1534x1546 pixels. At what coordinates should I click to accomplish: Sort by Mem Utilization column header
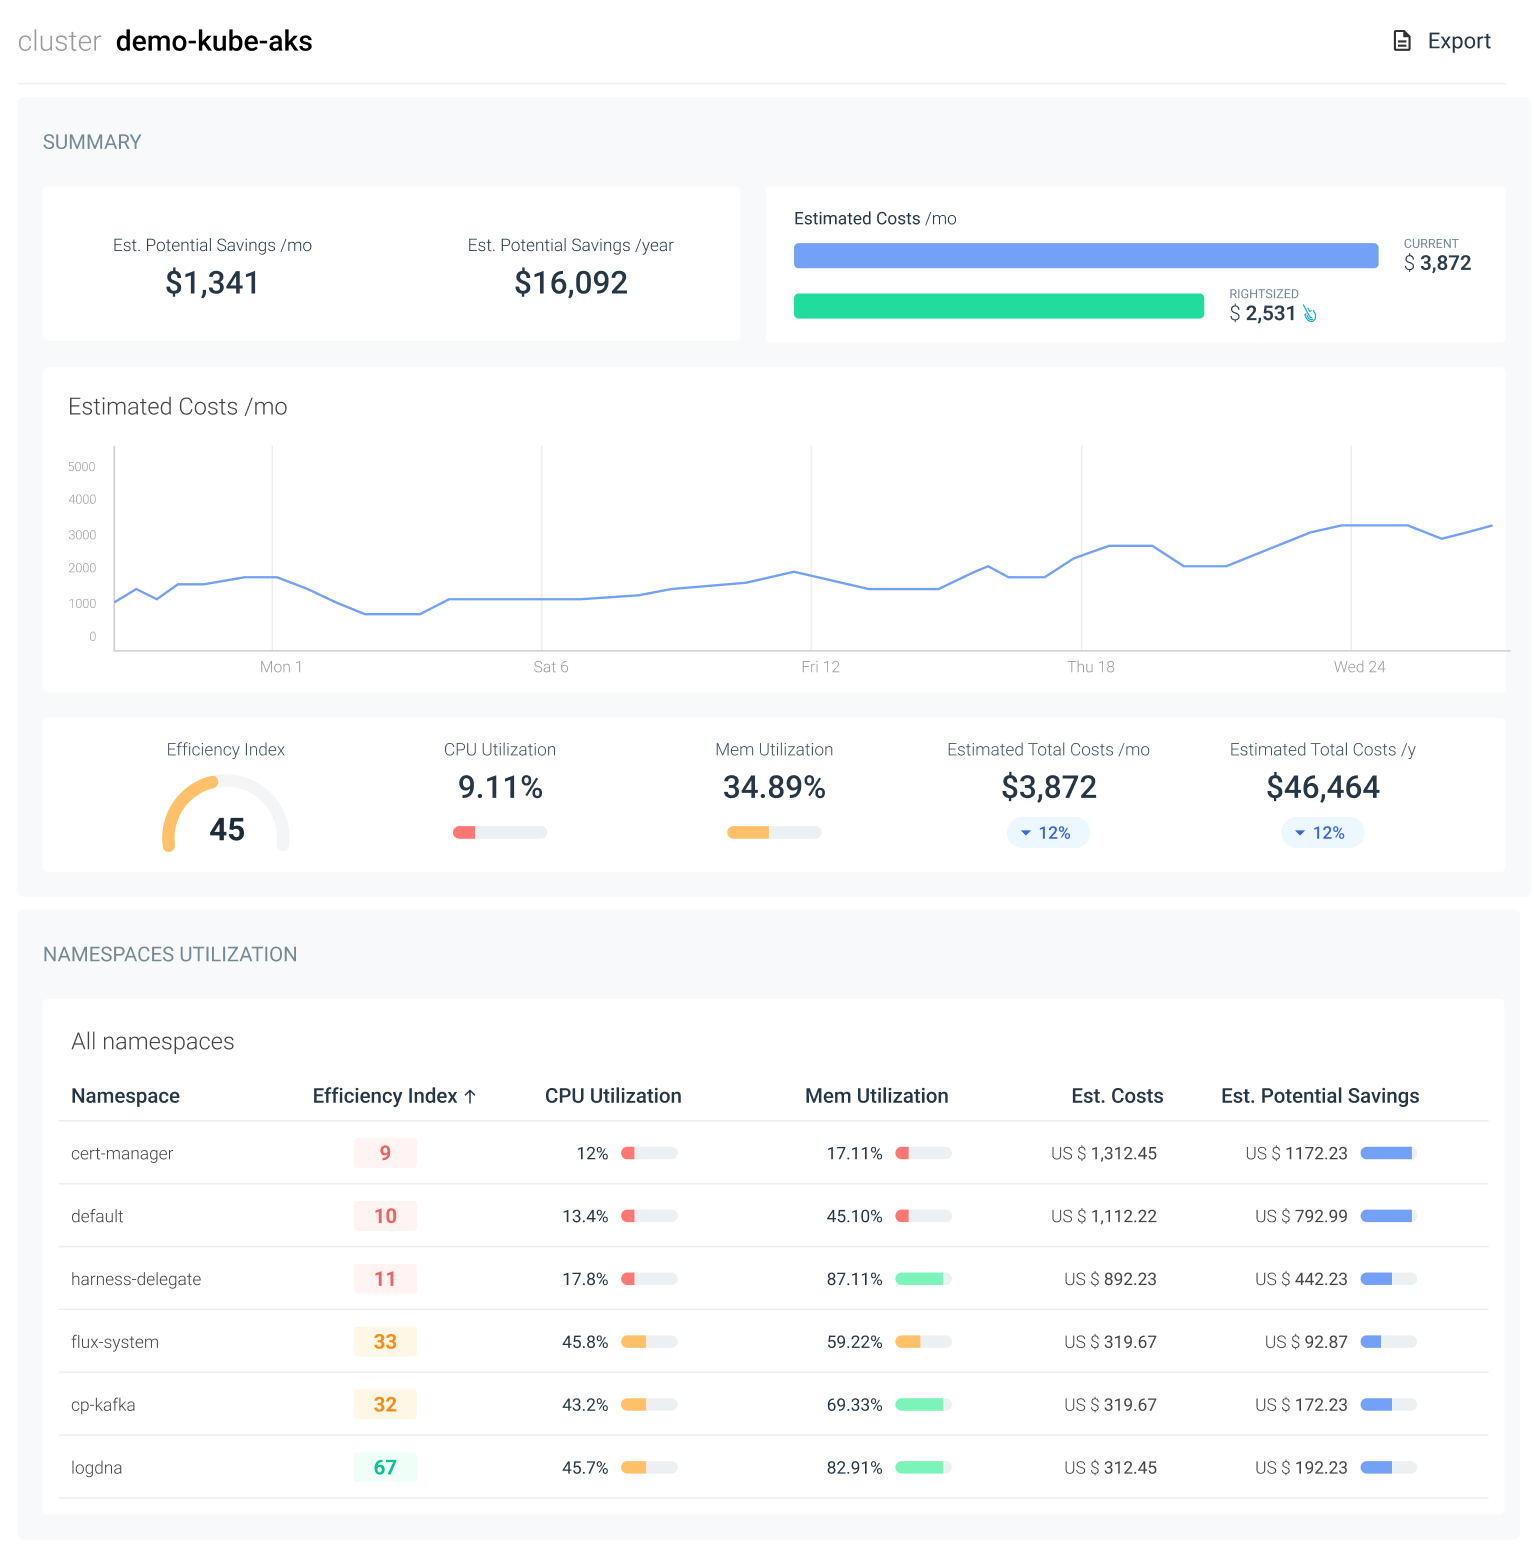click(877, 1096)
